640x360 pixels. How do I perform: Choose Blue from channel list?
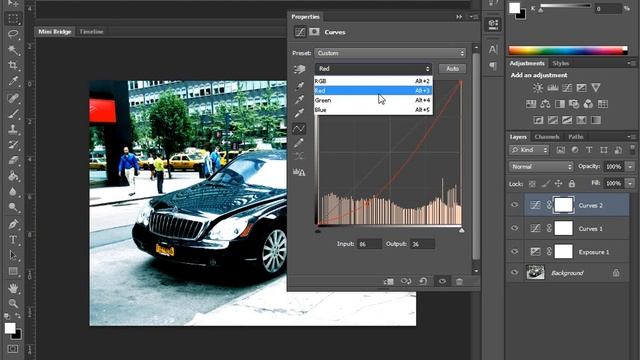[x=373, y=110]
